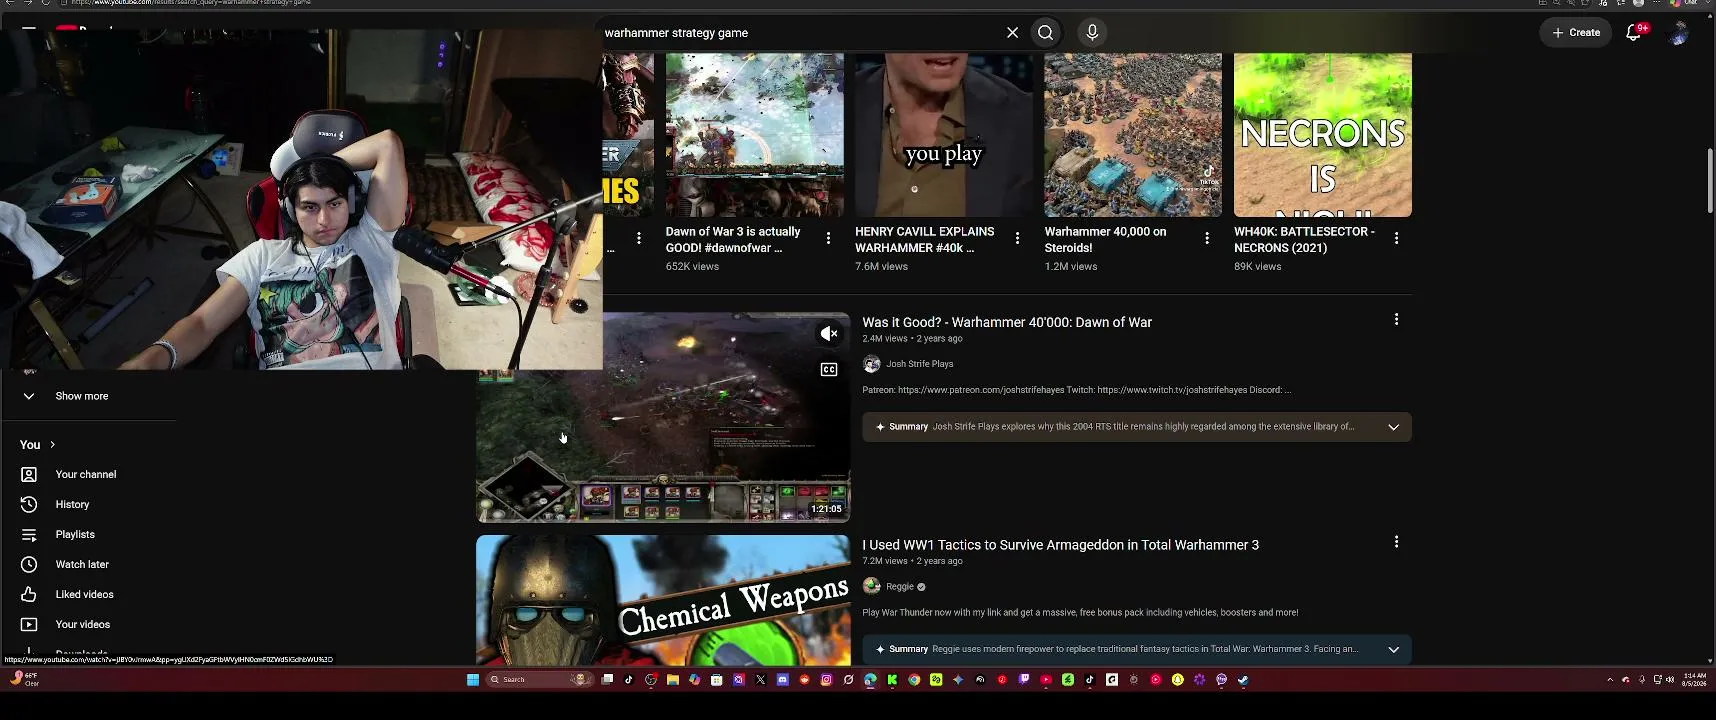
Task: Click the Create button
Action: coord(1576,33)
